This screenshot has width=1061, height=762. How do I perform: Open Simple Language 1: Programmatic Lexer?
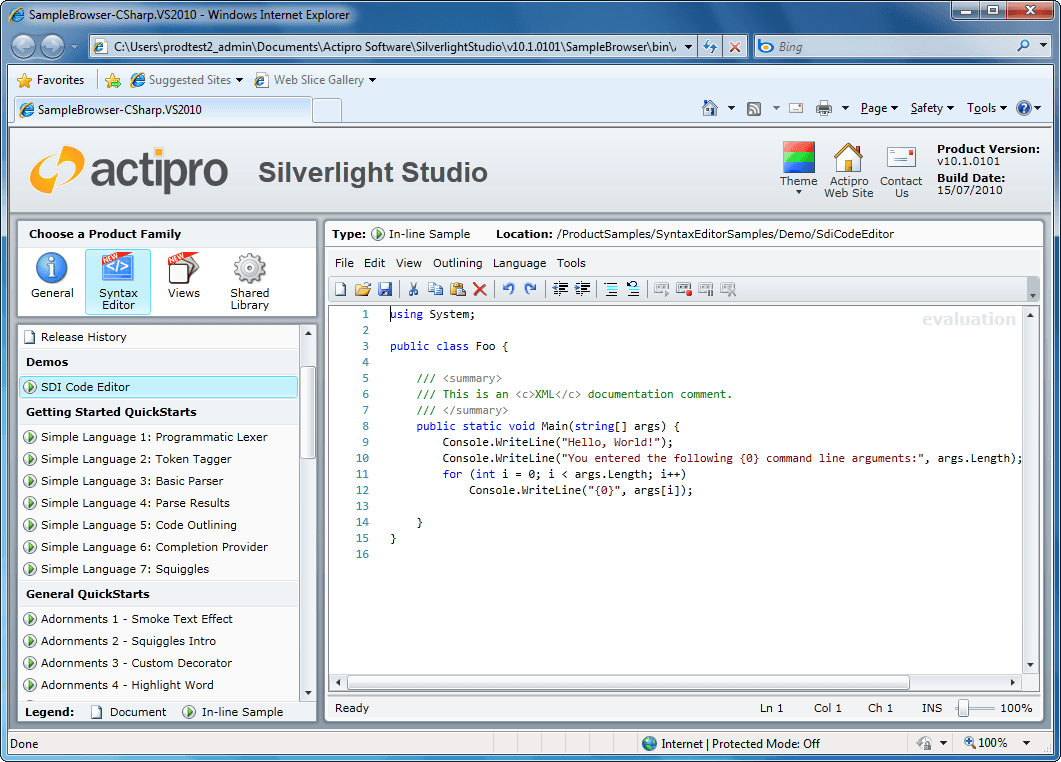point(154,437)
